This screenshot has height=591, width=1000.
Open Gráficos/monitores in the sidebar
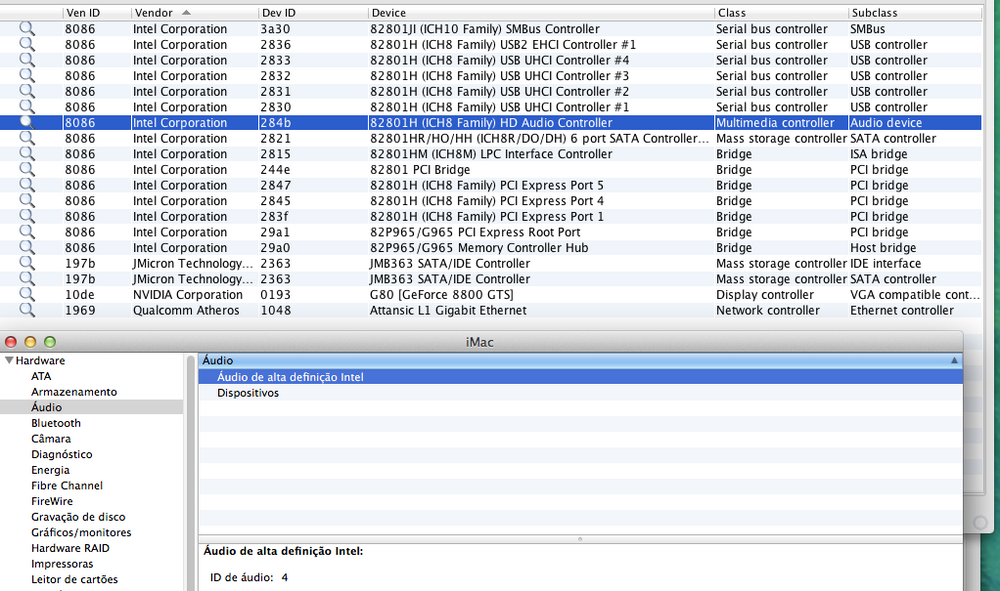(x=81, y=533)
